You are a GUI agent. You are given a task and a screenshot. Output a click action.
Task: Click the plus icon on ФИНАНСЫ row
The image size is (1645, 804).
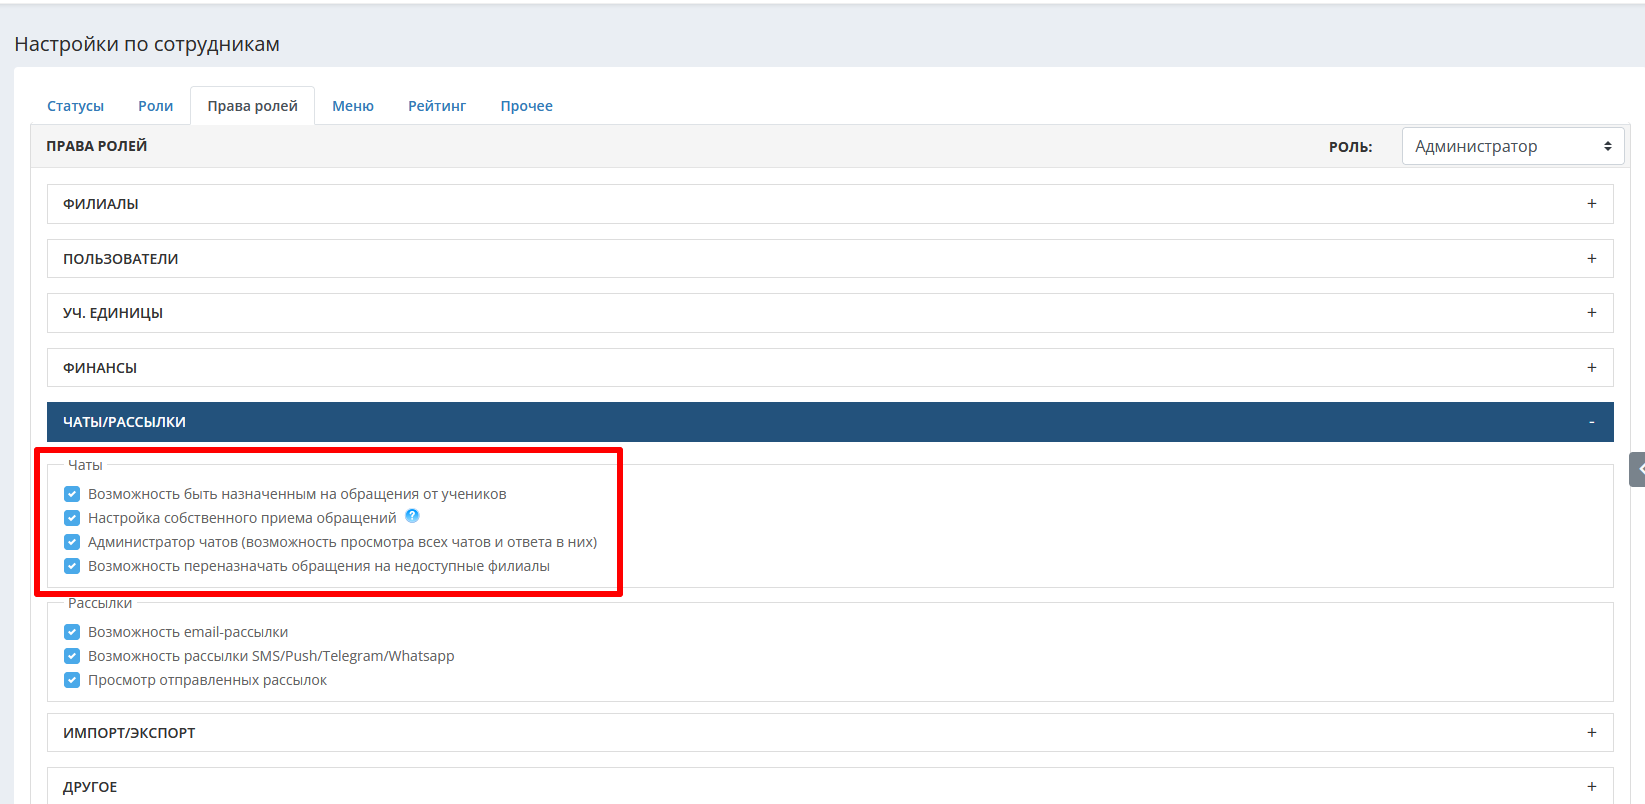(x=1591, y=368)
